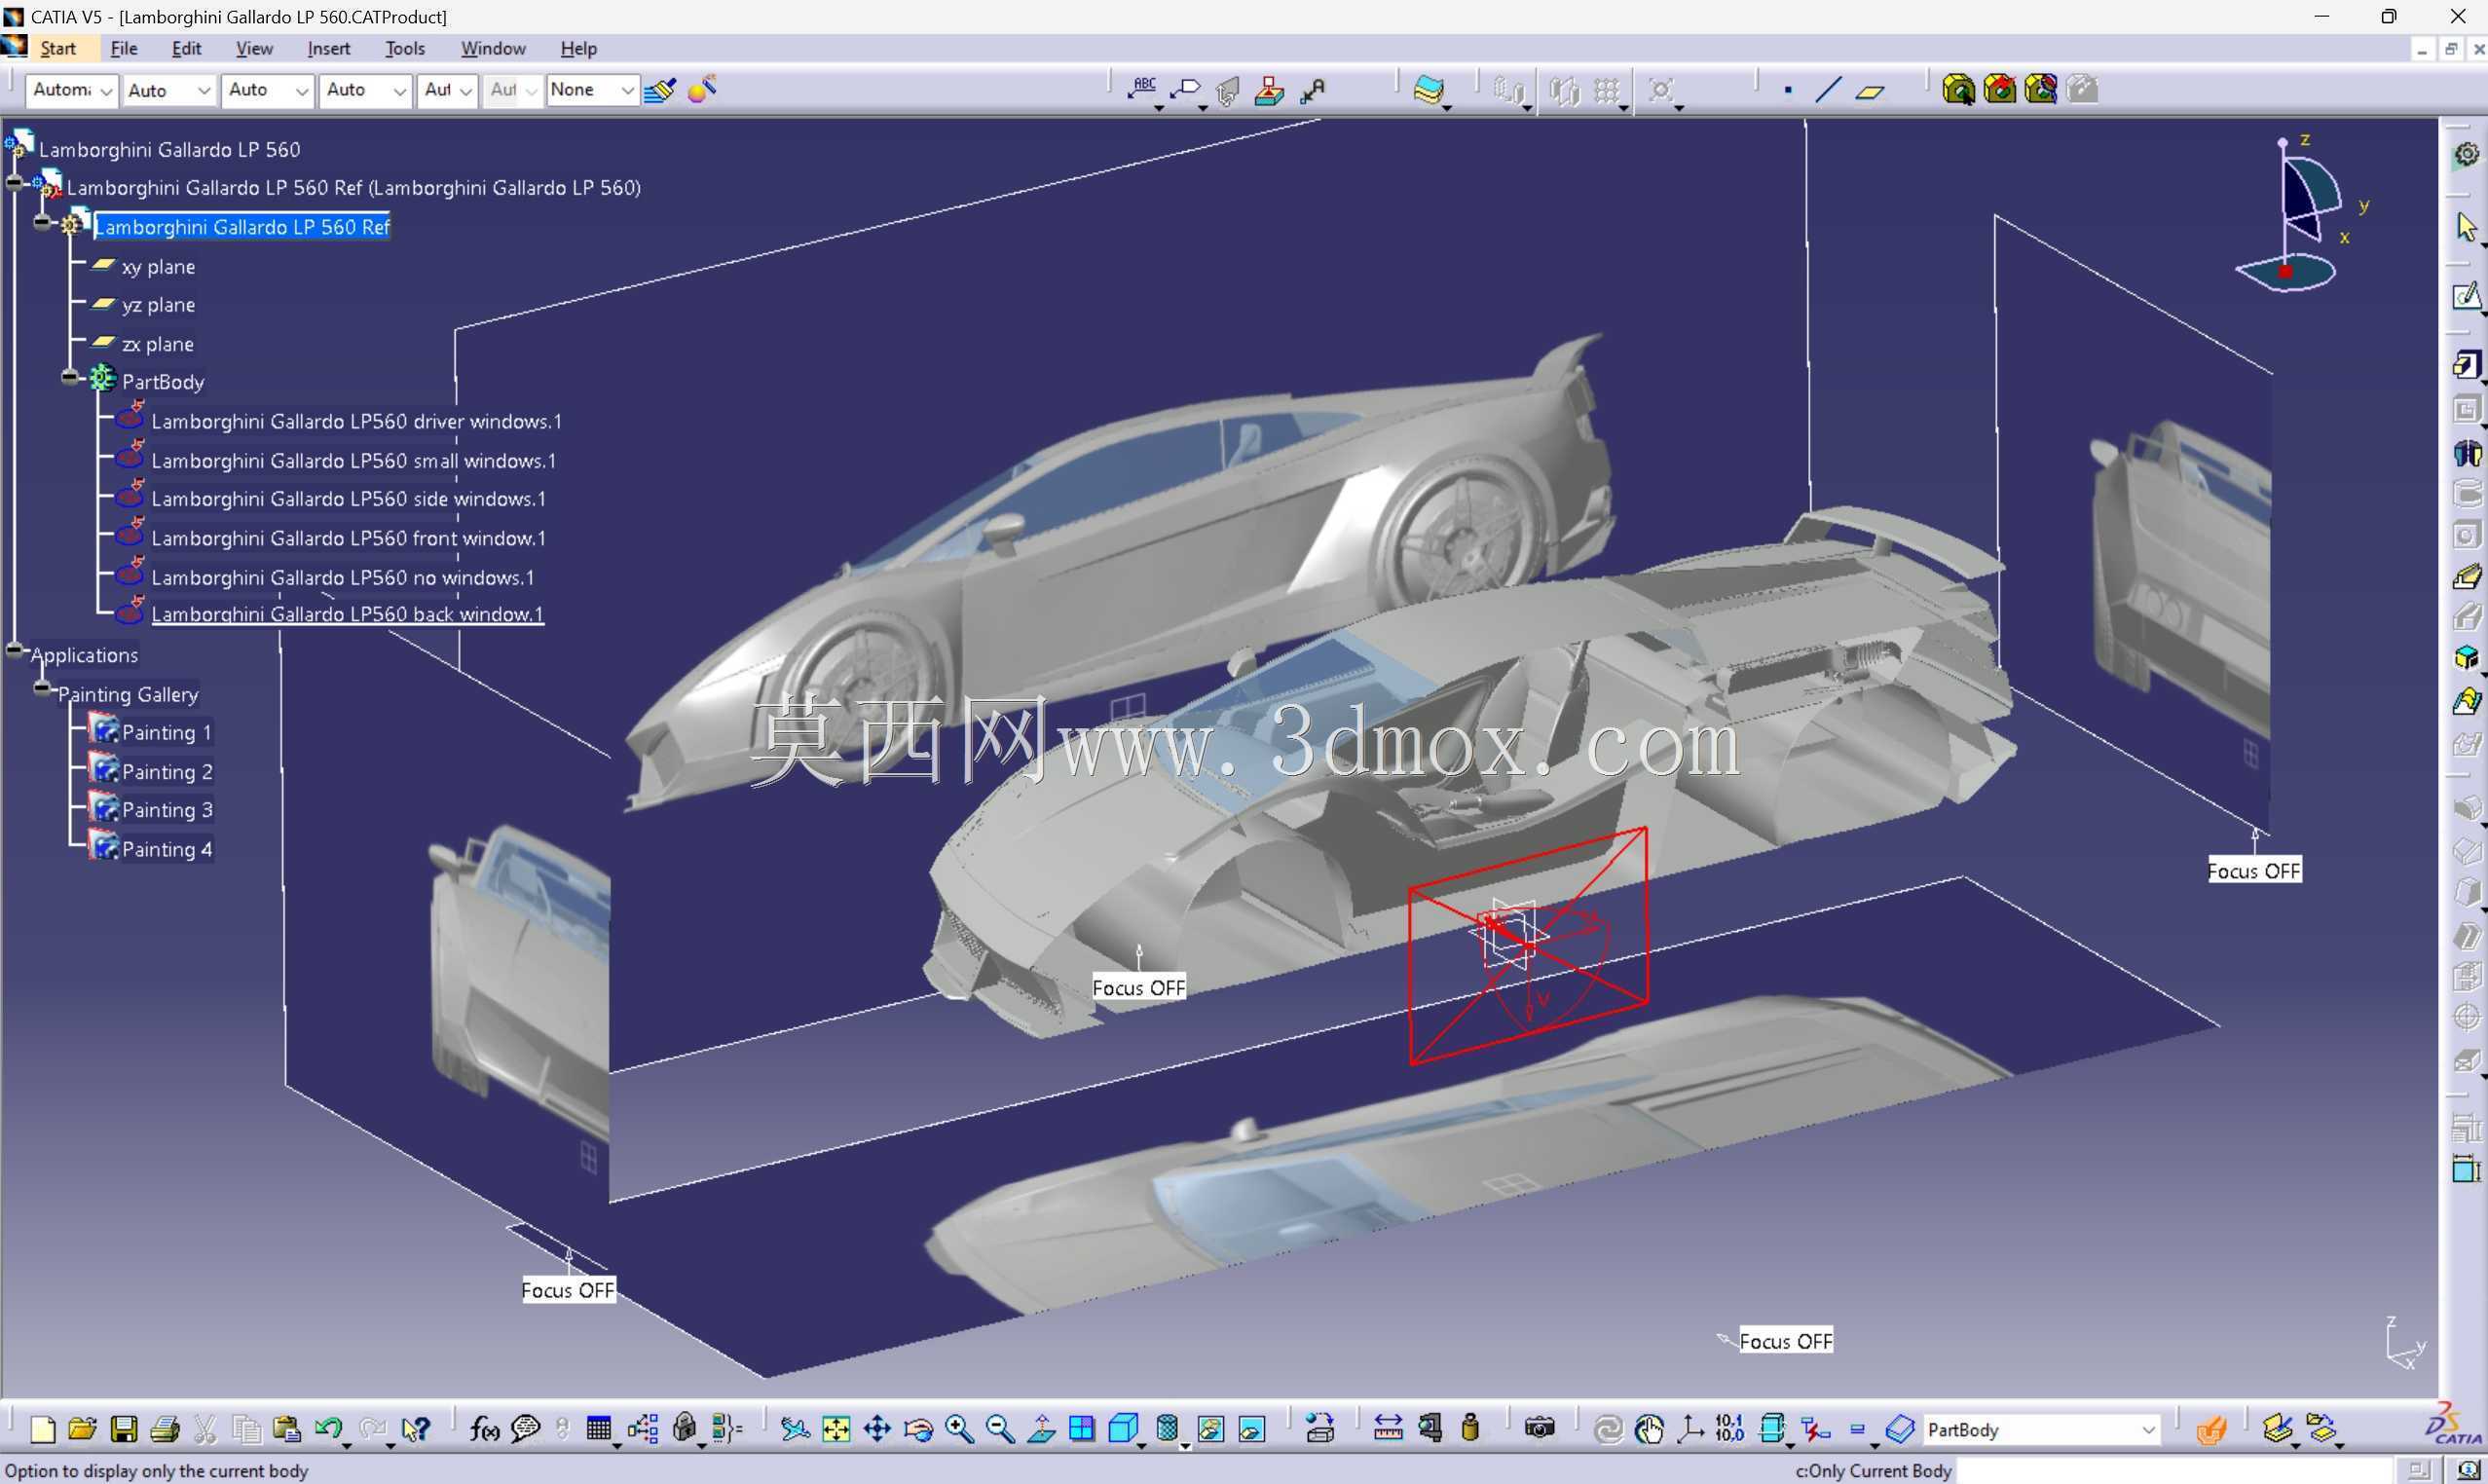2488x1484 pixels.
Task: Save the product with the floppy icon
Action: click(x=124, y=1429)
